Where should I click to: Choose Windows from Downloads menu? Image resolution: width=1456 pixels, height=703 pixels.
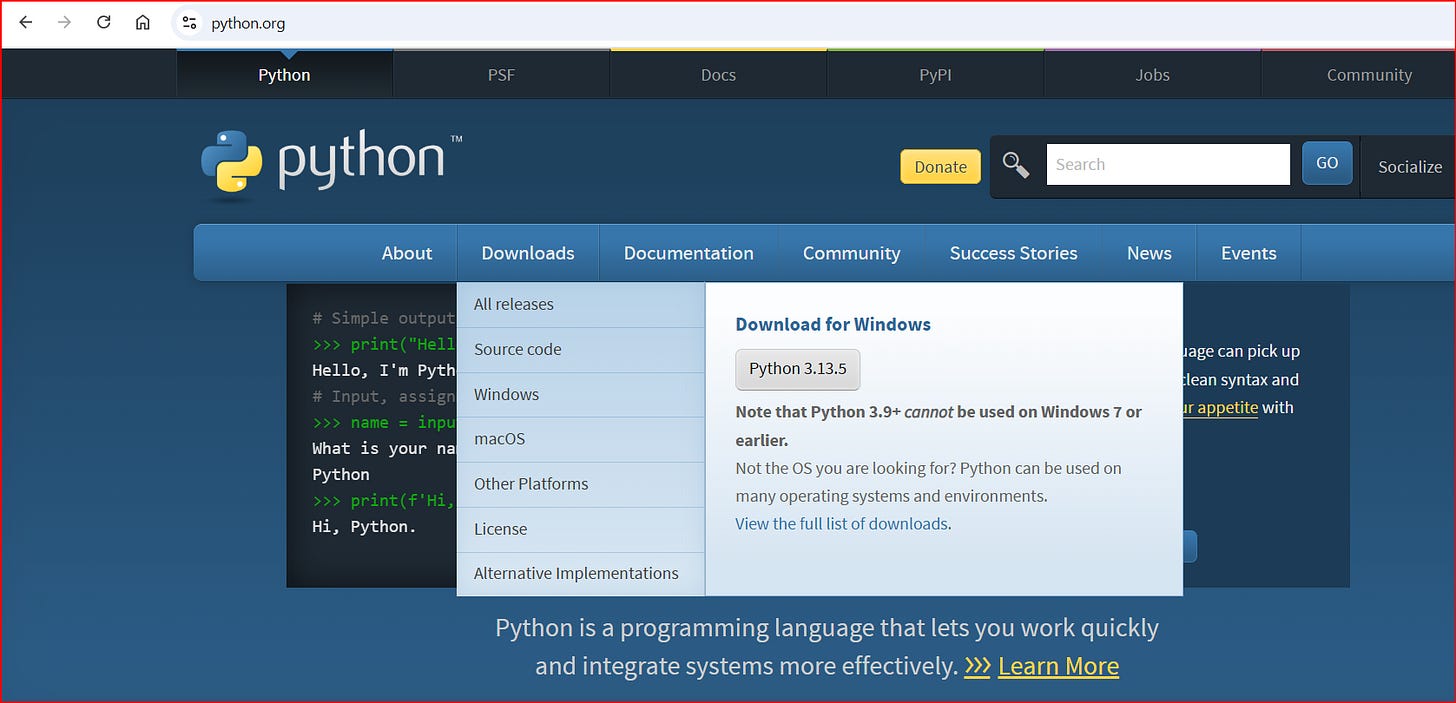pos(581,395)
